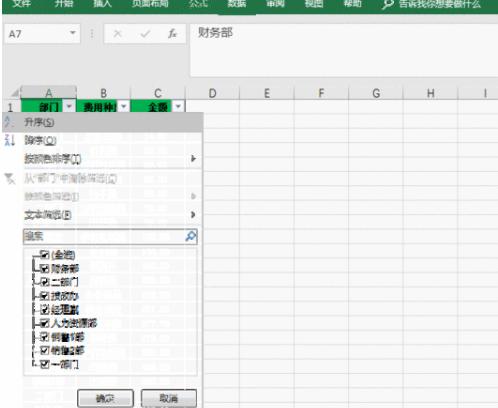Click the magnifier icon in filter search box
Viewport: 498px width, 408px height.
tap(191, 236)
